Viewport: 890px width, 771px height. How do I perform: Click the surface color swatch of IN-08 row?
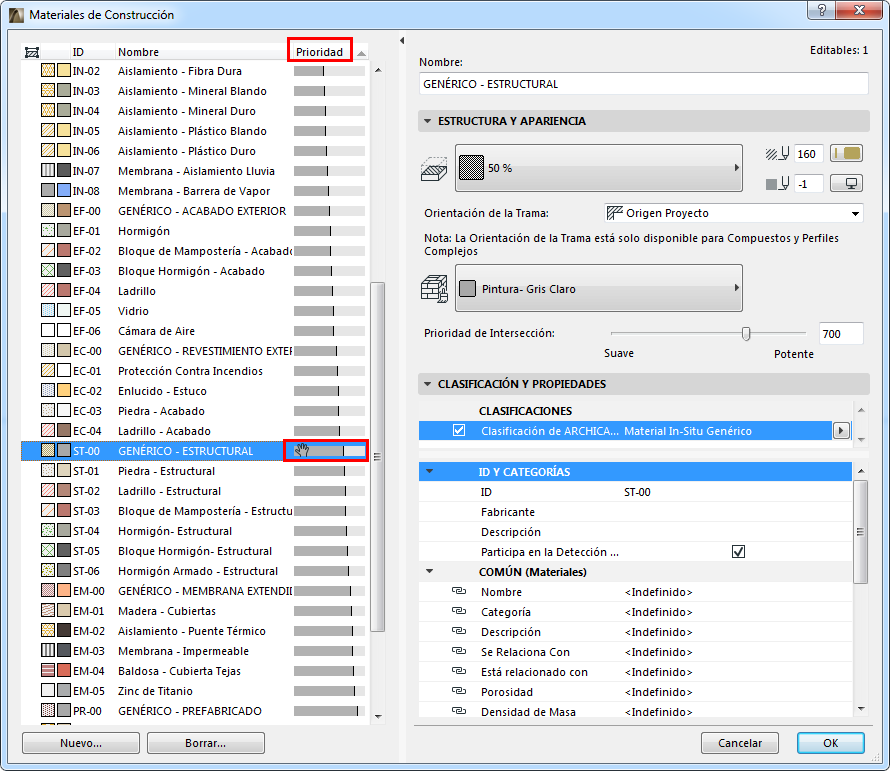(64, 191)
